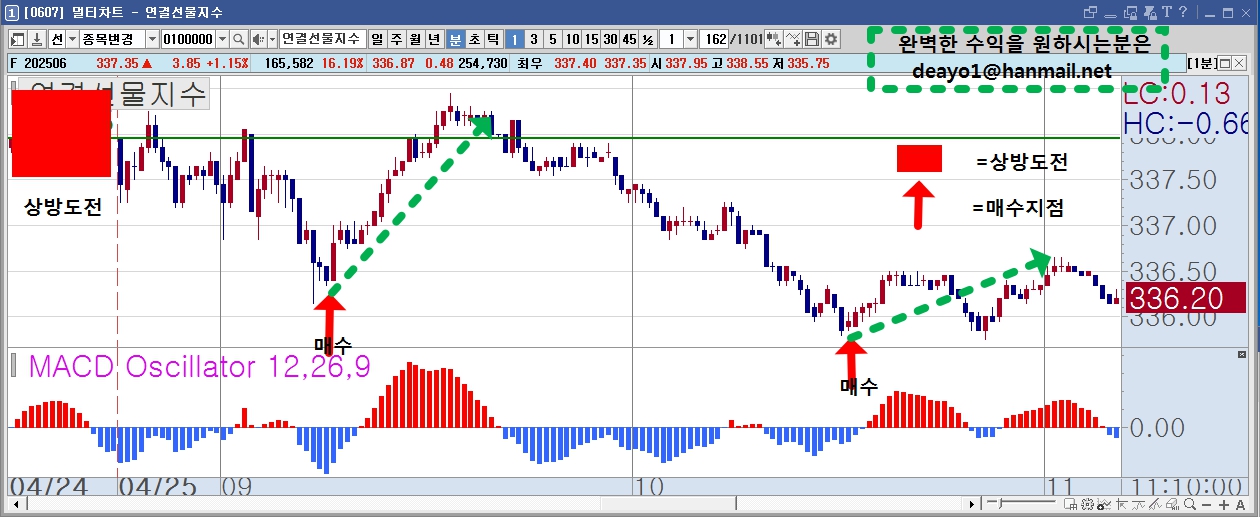
Task: Click the eraser icon in bottom toolbar
Action: (1172, 504)
